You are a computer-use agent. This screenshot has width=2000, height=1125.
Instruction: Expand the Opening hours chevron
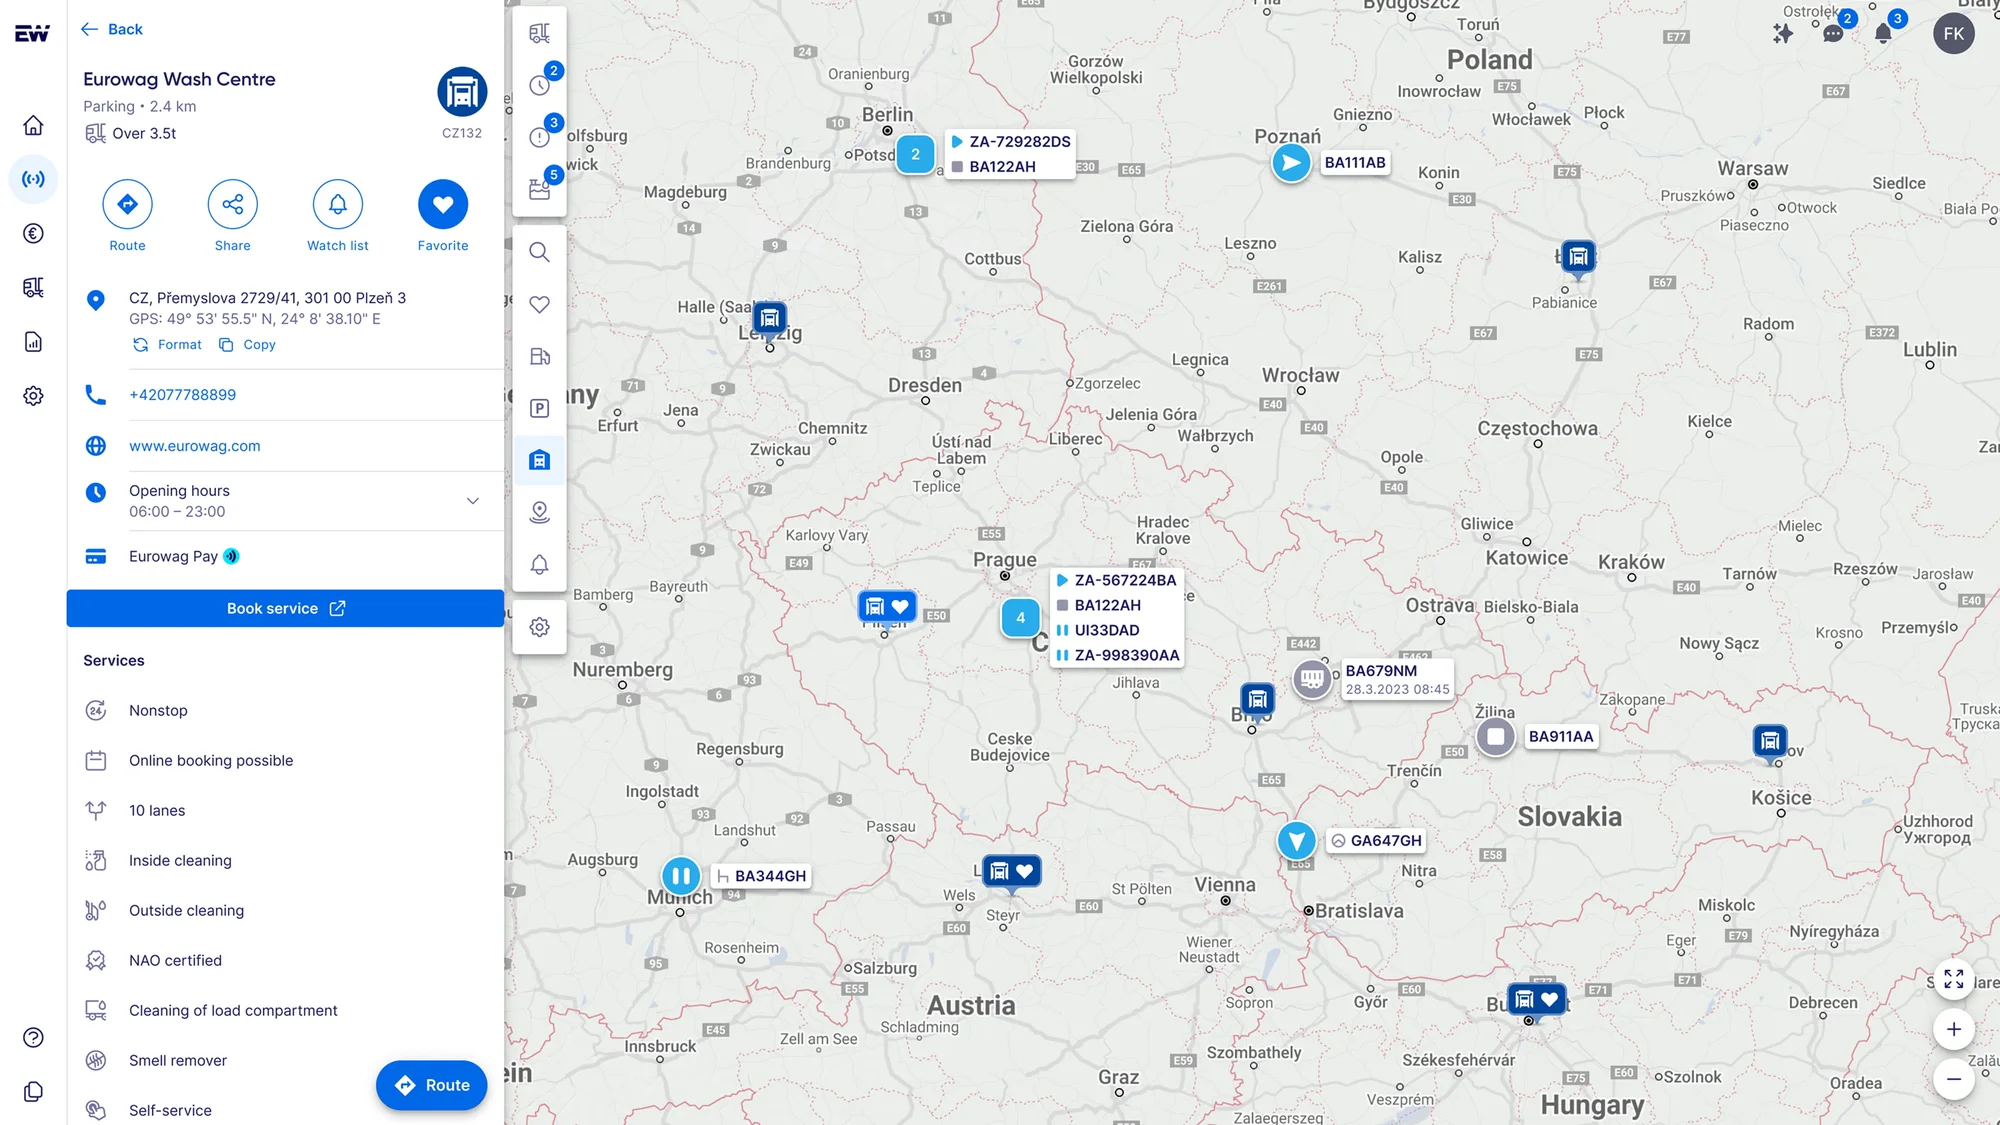pos(473,501)
